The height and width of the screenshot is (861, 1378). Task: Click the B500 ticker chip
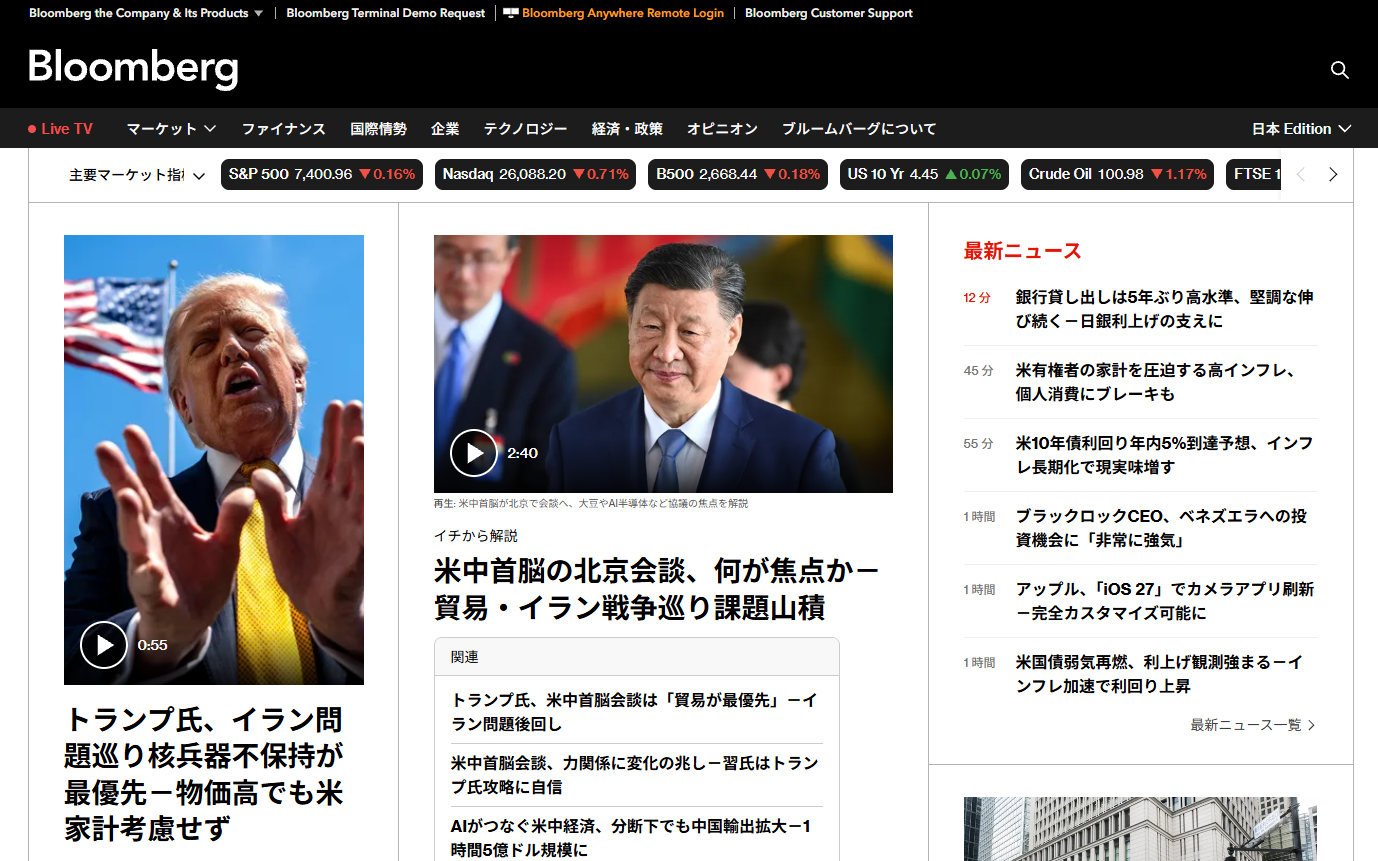pos(738,174)
